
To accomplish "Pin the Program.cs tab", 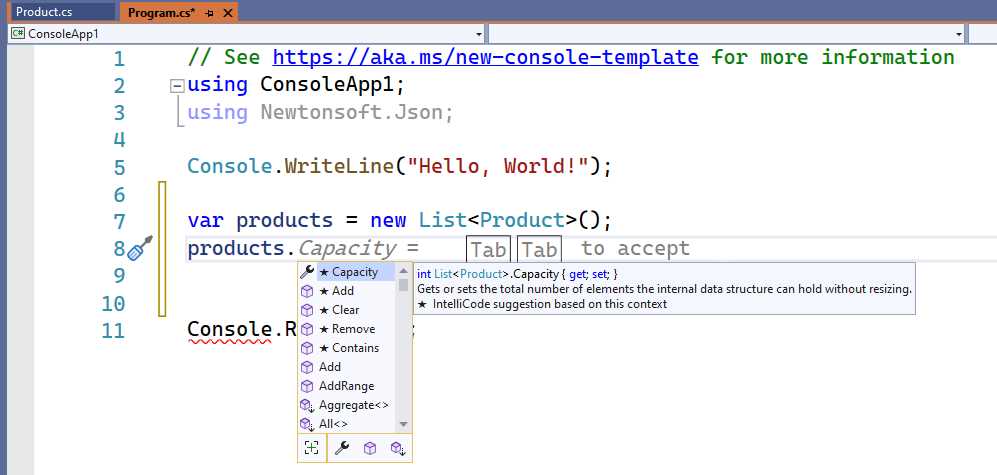I will pos(210,13).
